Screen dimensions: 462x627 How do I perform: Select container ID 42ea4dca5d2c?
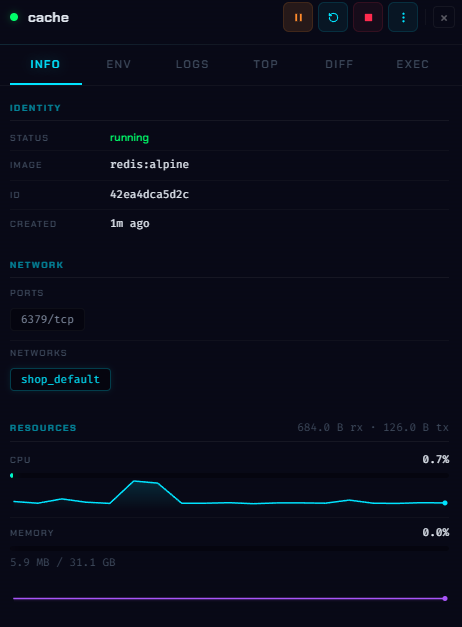click(149, 194)
